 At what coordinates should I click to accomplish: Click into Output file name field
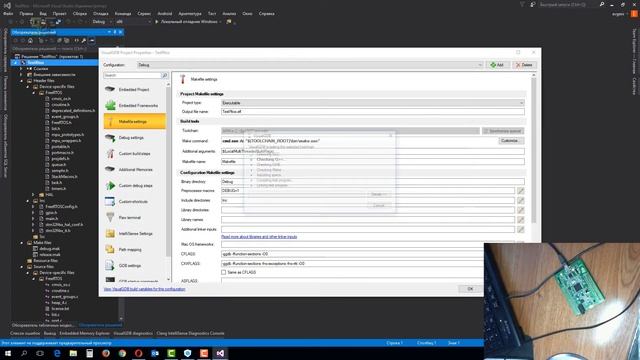(373, 111)
